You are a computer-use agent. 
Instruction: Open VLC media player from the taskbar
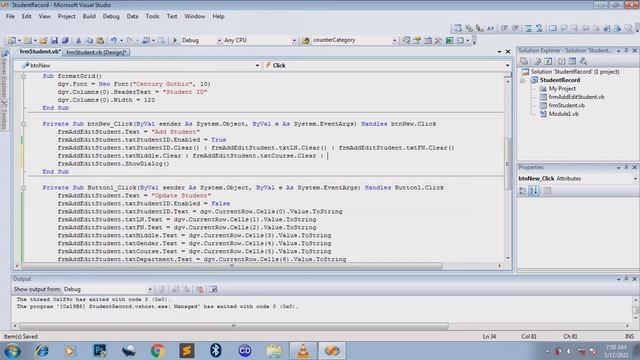point(303,351)
